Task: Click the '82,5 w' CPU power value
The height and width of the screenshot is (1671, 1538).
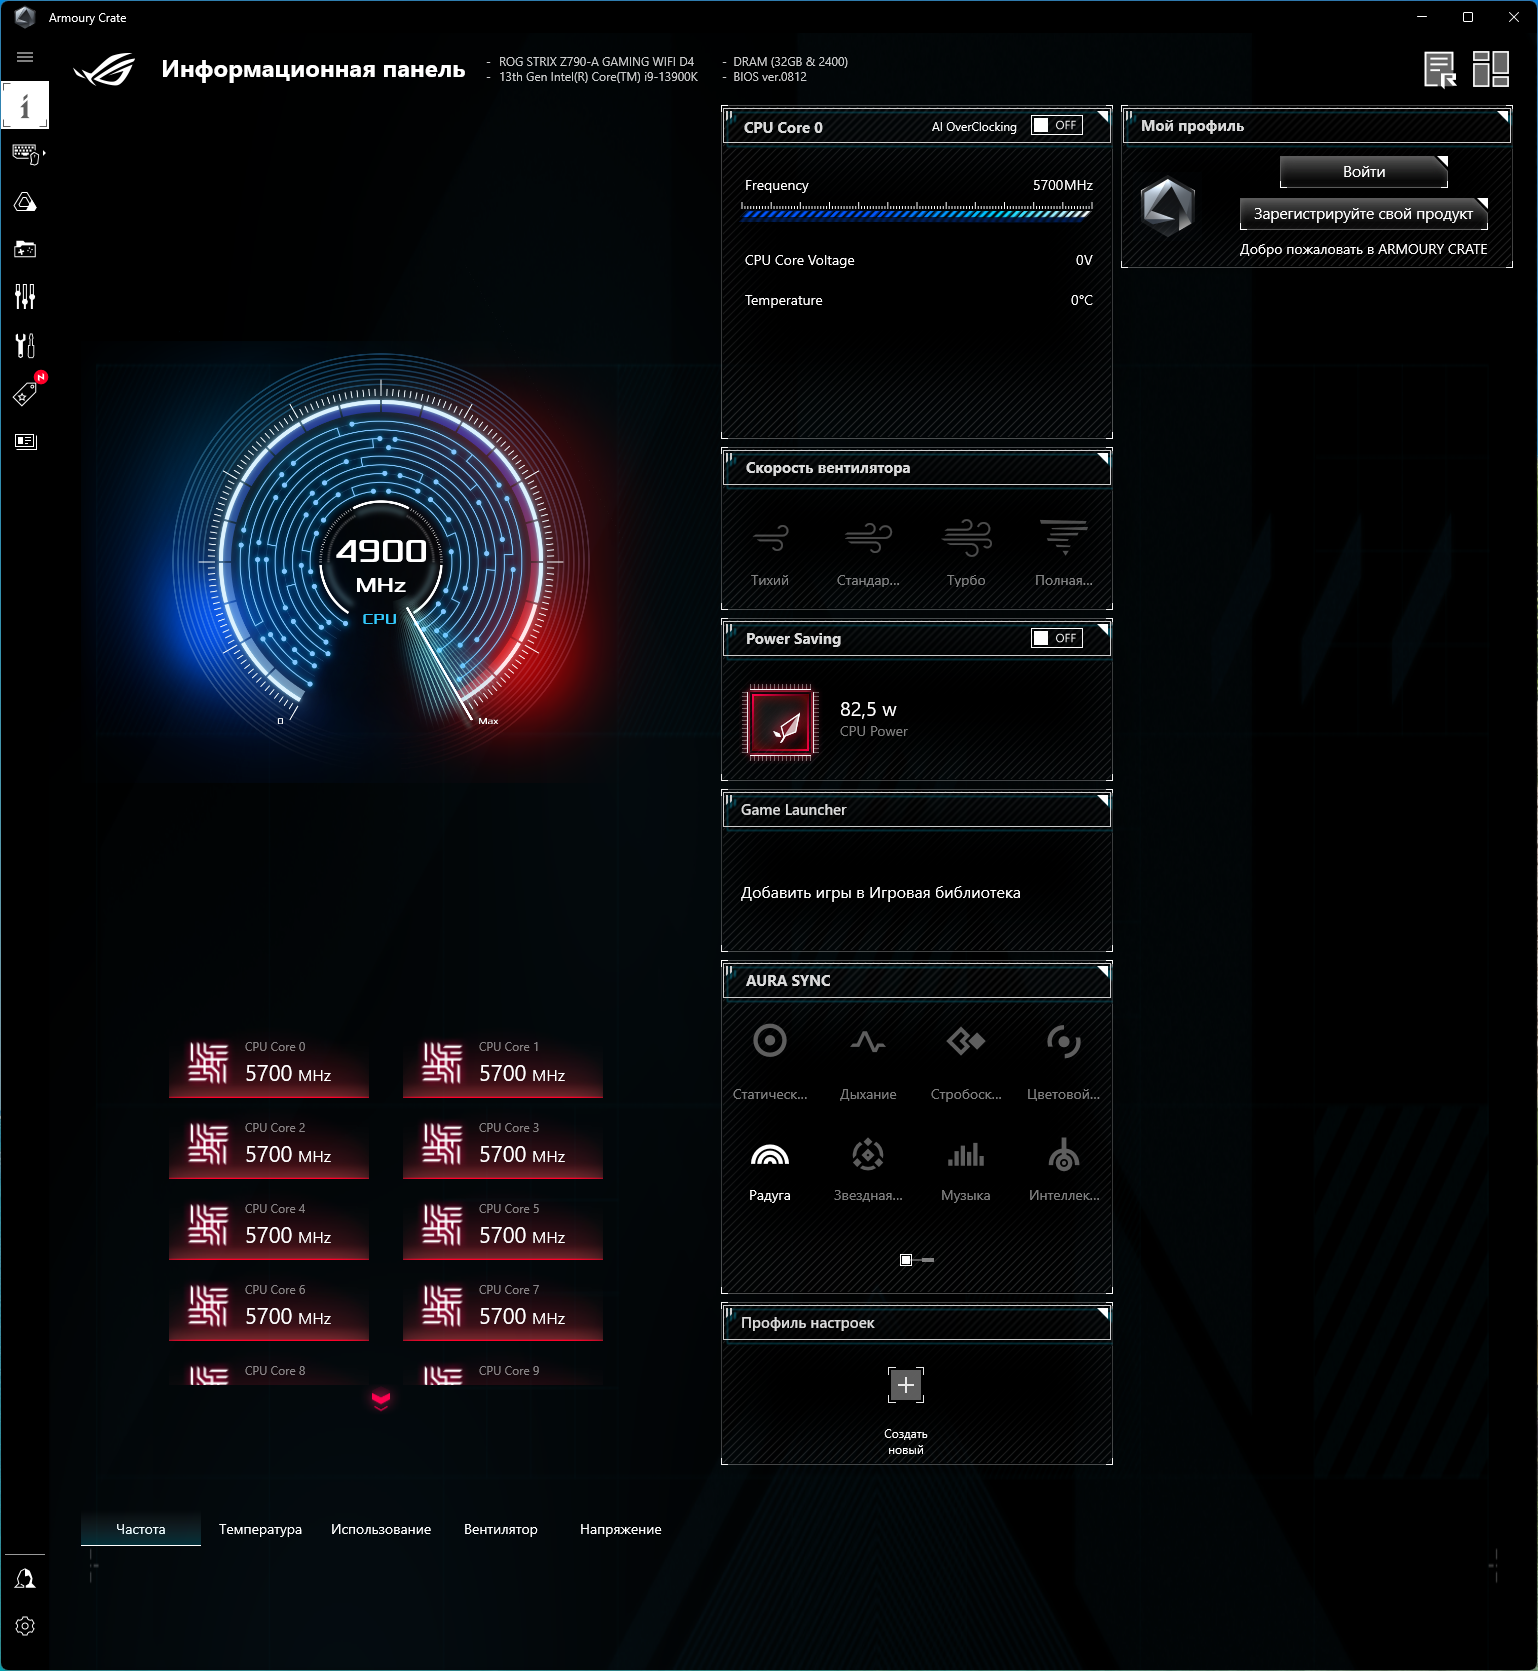Action: [x=868, y=709]
